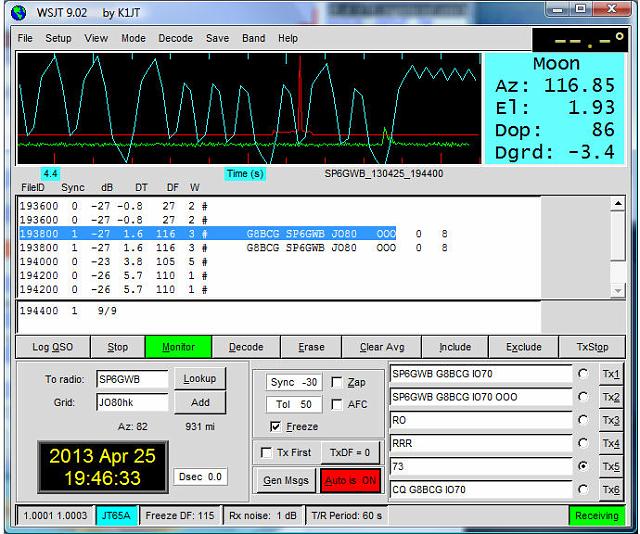Image resolution: width=640 pixels, height=534 pixels.
Task: Click the Tx1 button
Action: (611, 374)
